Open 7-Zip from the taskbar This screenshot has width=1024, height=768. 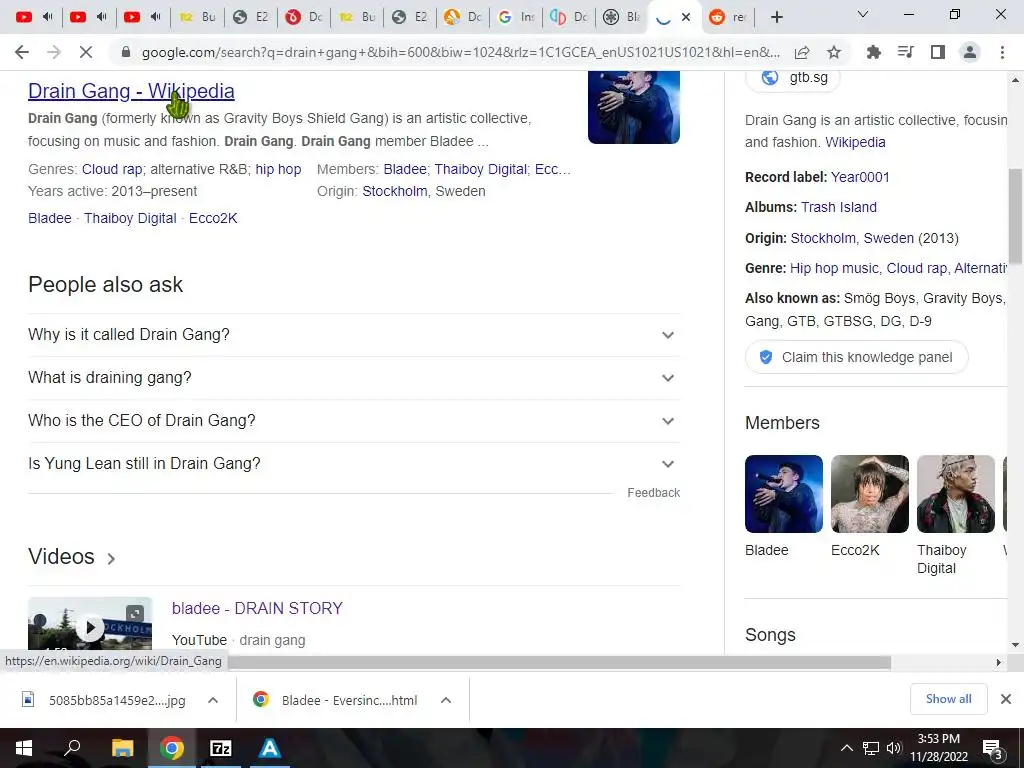point(221,748)
